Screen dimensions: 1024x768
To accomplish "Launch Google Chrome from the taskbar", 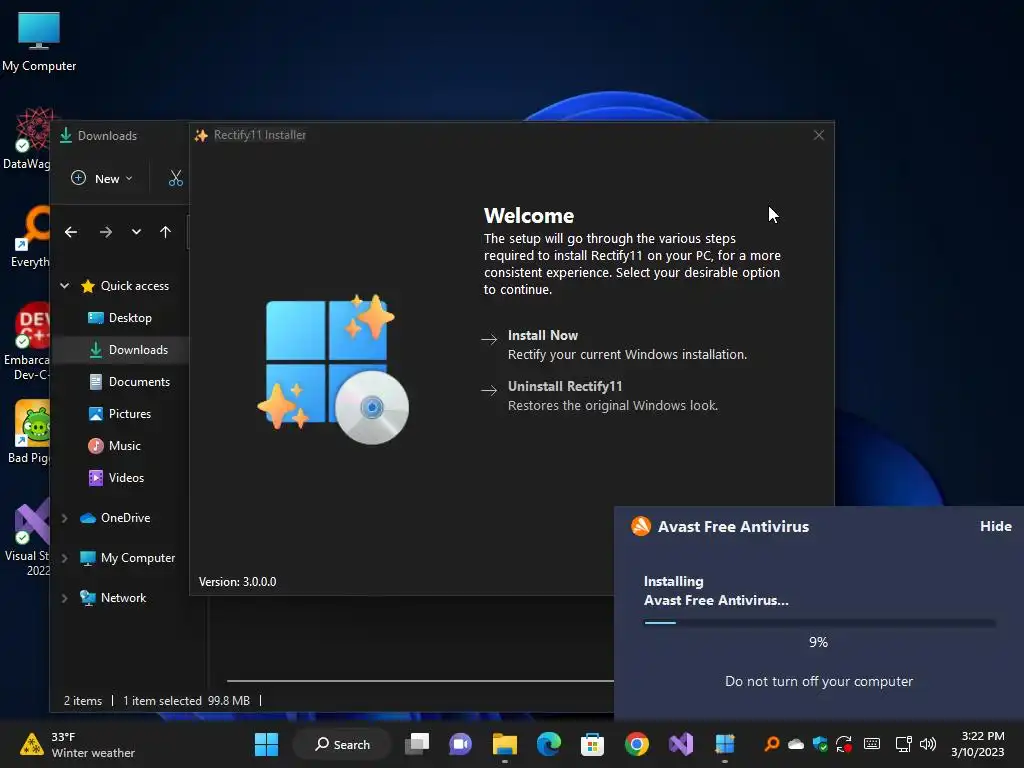I will [x=637, y=744].
